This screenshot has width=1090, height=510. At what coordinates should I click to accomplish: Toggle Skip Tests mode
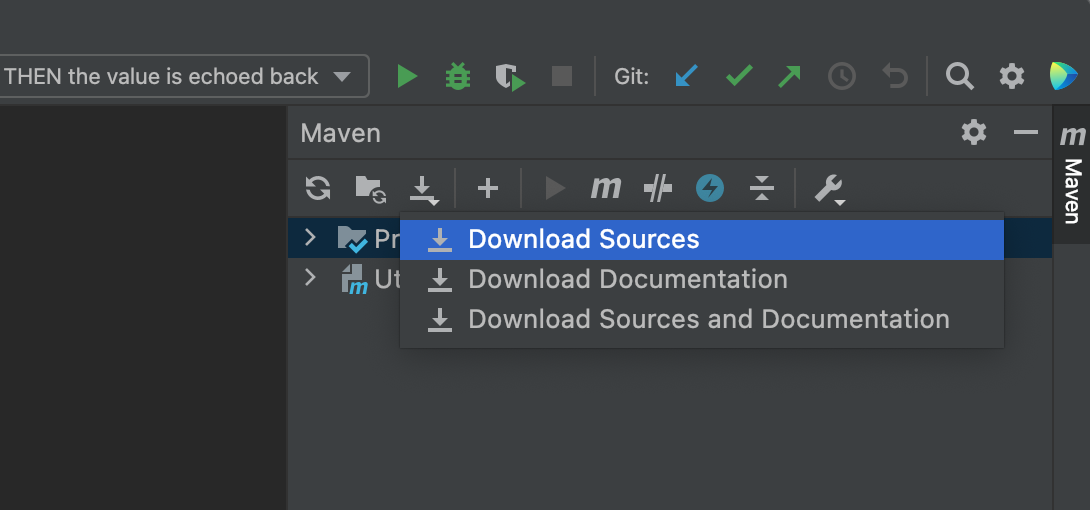coord(658,188)
